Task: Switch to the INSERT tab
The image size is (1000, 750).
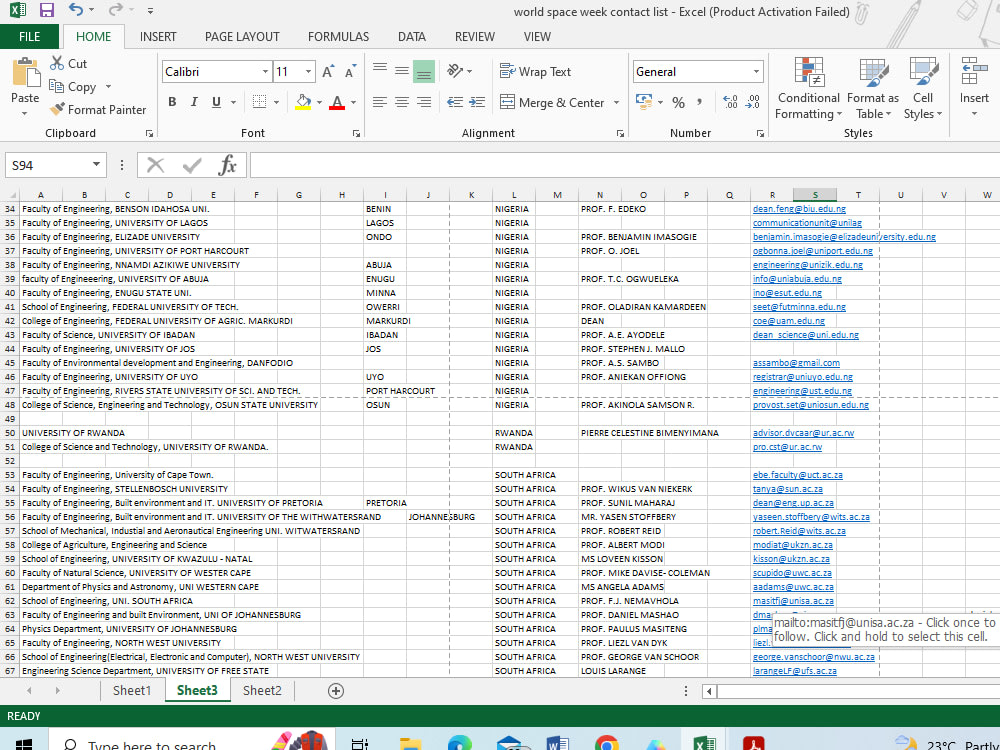Action: [x=158, y=37]
